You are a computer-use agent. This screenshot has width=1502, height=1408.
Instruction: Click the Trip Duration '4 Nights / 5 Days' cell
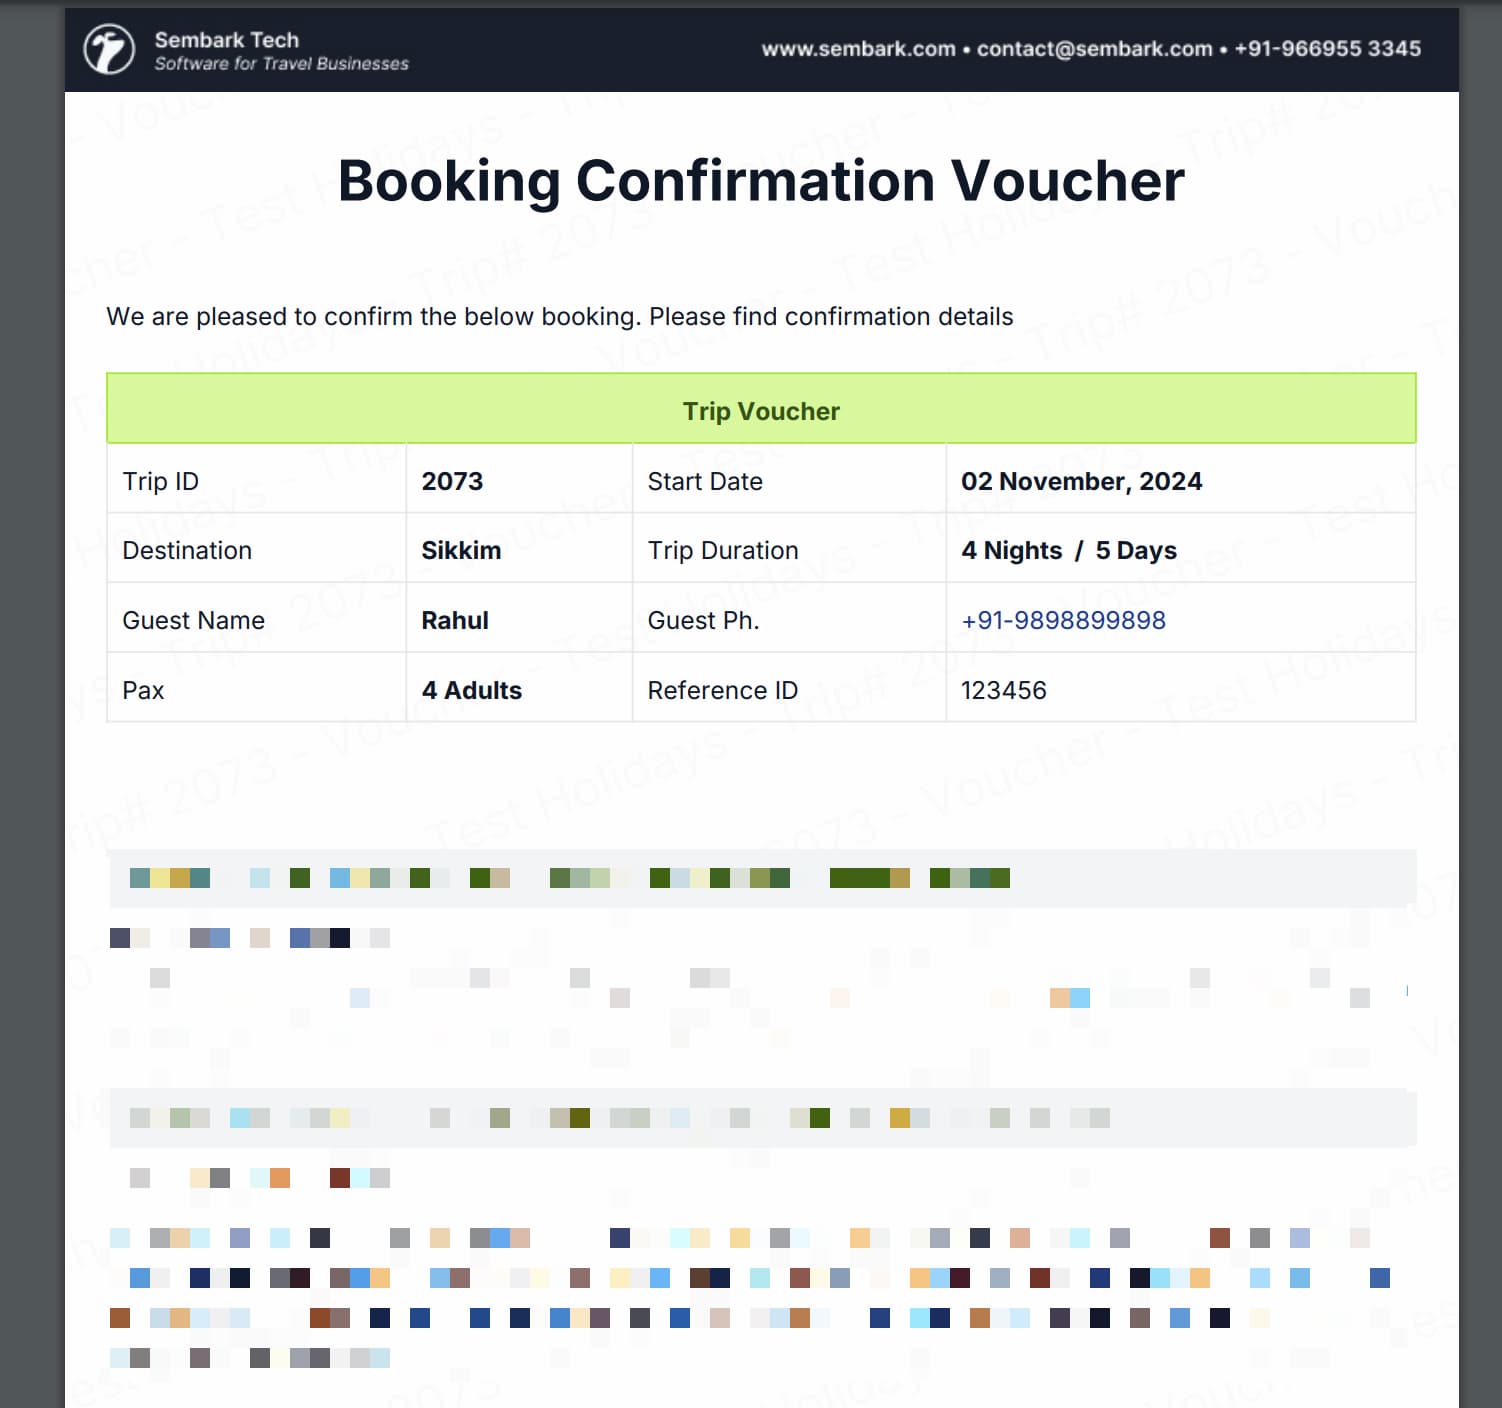click(1069, 550)
